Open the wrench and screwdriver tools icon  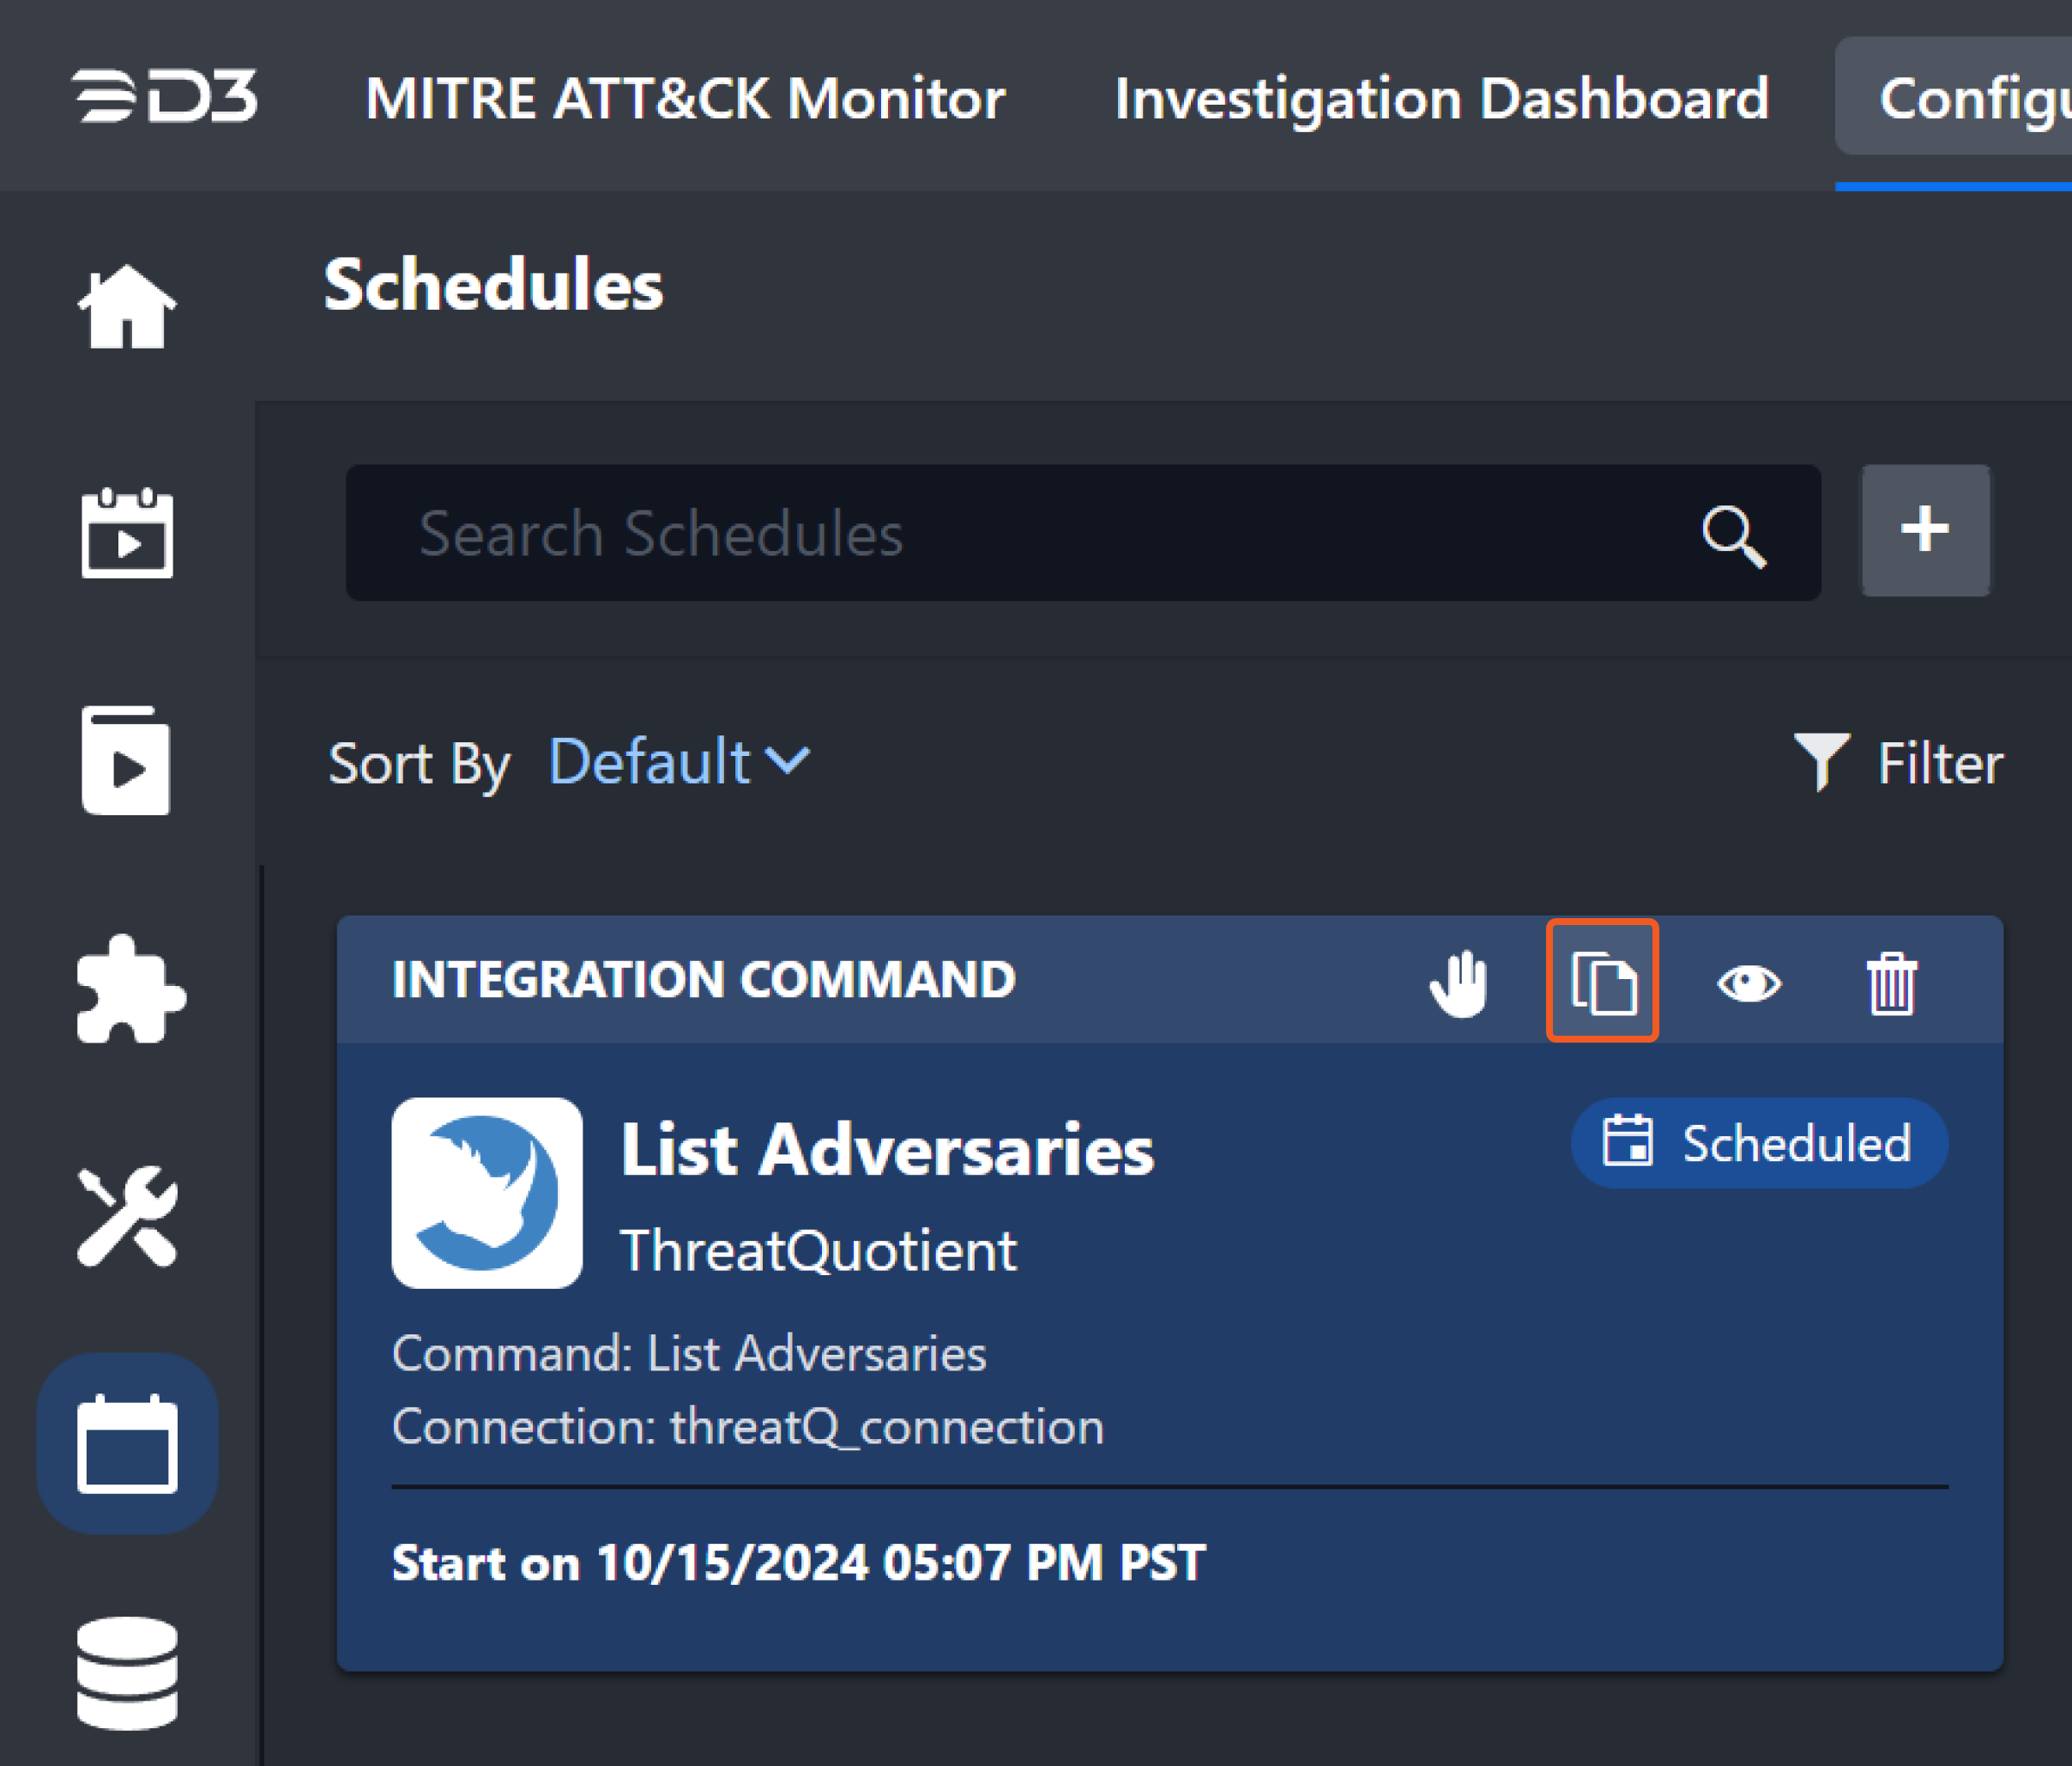point(127,1217)
